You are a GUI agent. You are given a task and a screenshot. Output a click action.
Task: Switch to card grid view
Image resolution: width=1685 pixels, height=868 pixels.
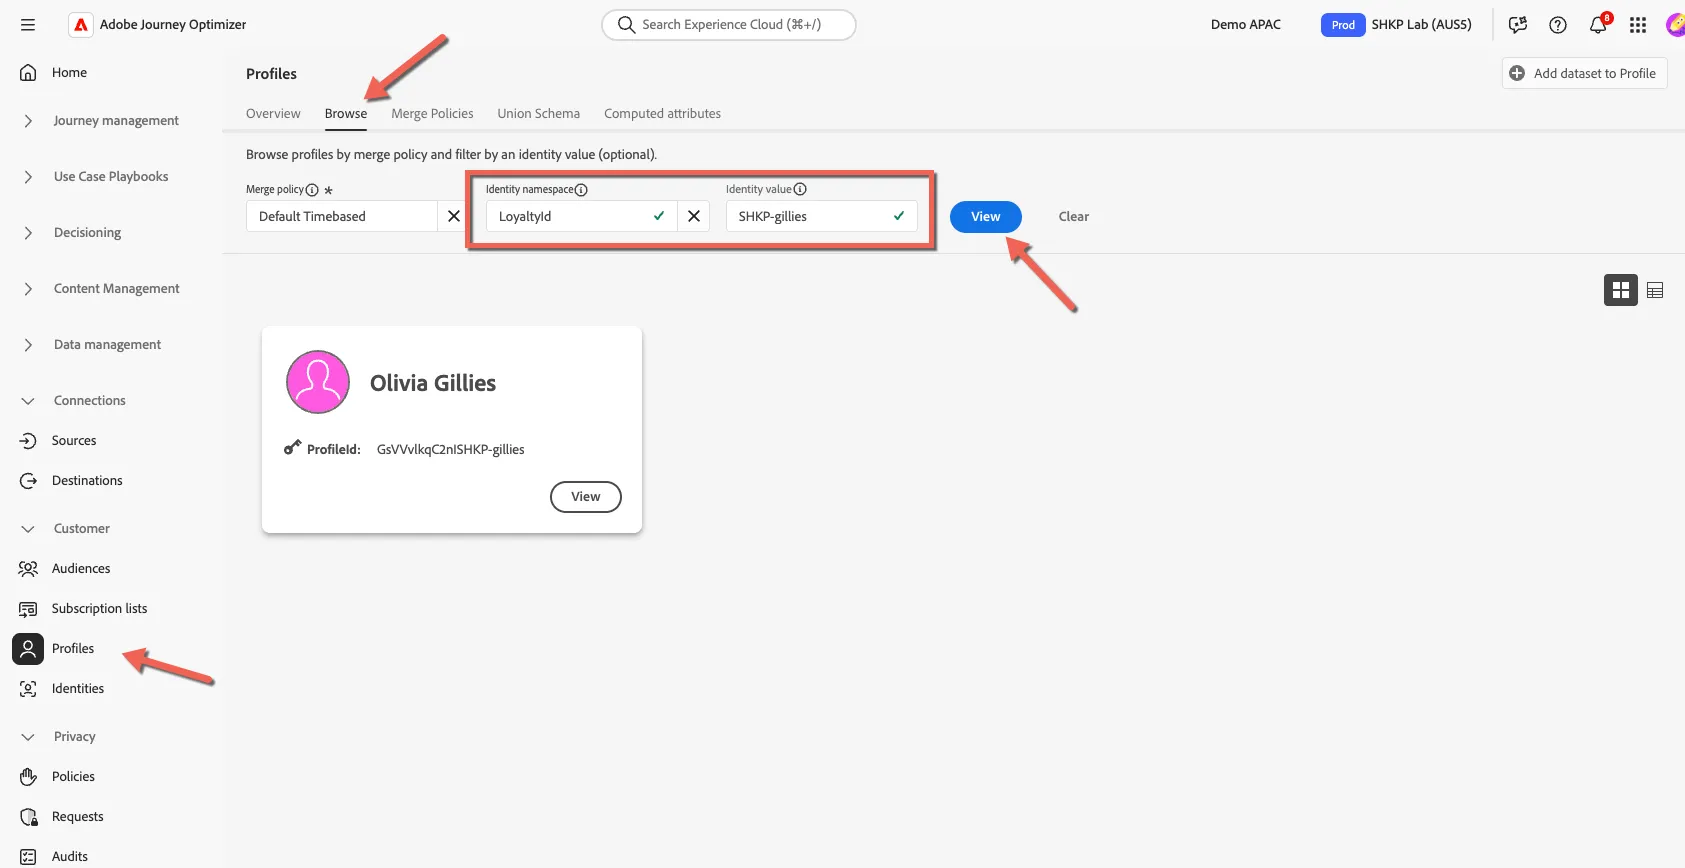click(x=1621, y=290)
